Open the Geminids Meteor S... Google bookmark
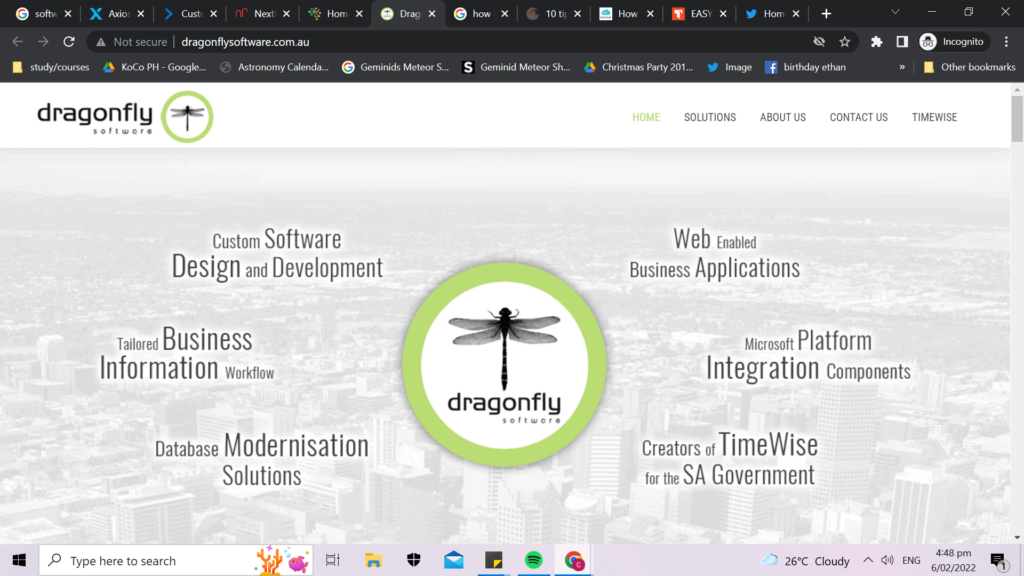Screen dimensions: 1024x576 pyautogui.click(x=396, y=67)
